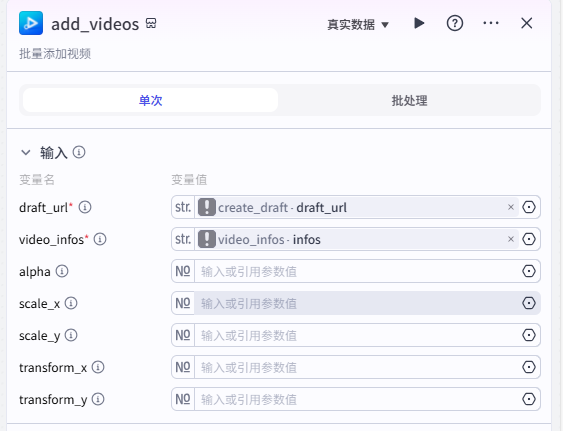Screen dimensions: 563x431
Task: Click the add_videos plugin logo icon
Action: coord(31,23)
